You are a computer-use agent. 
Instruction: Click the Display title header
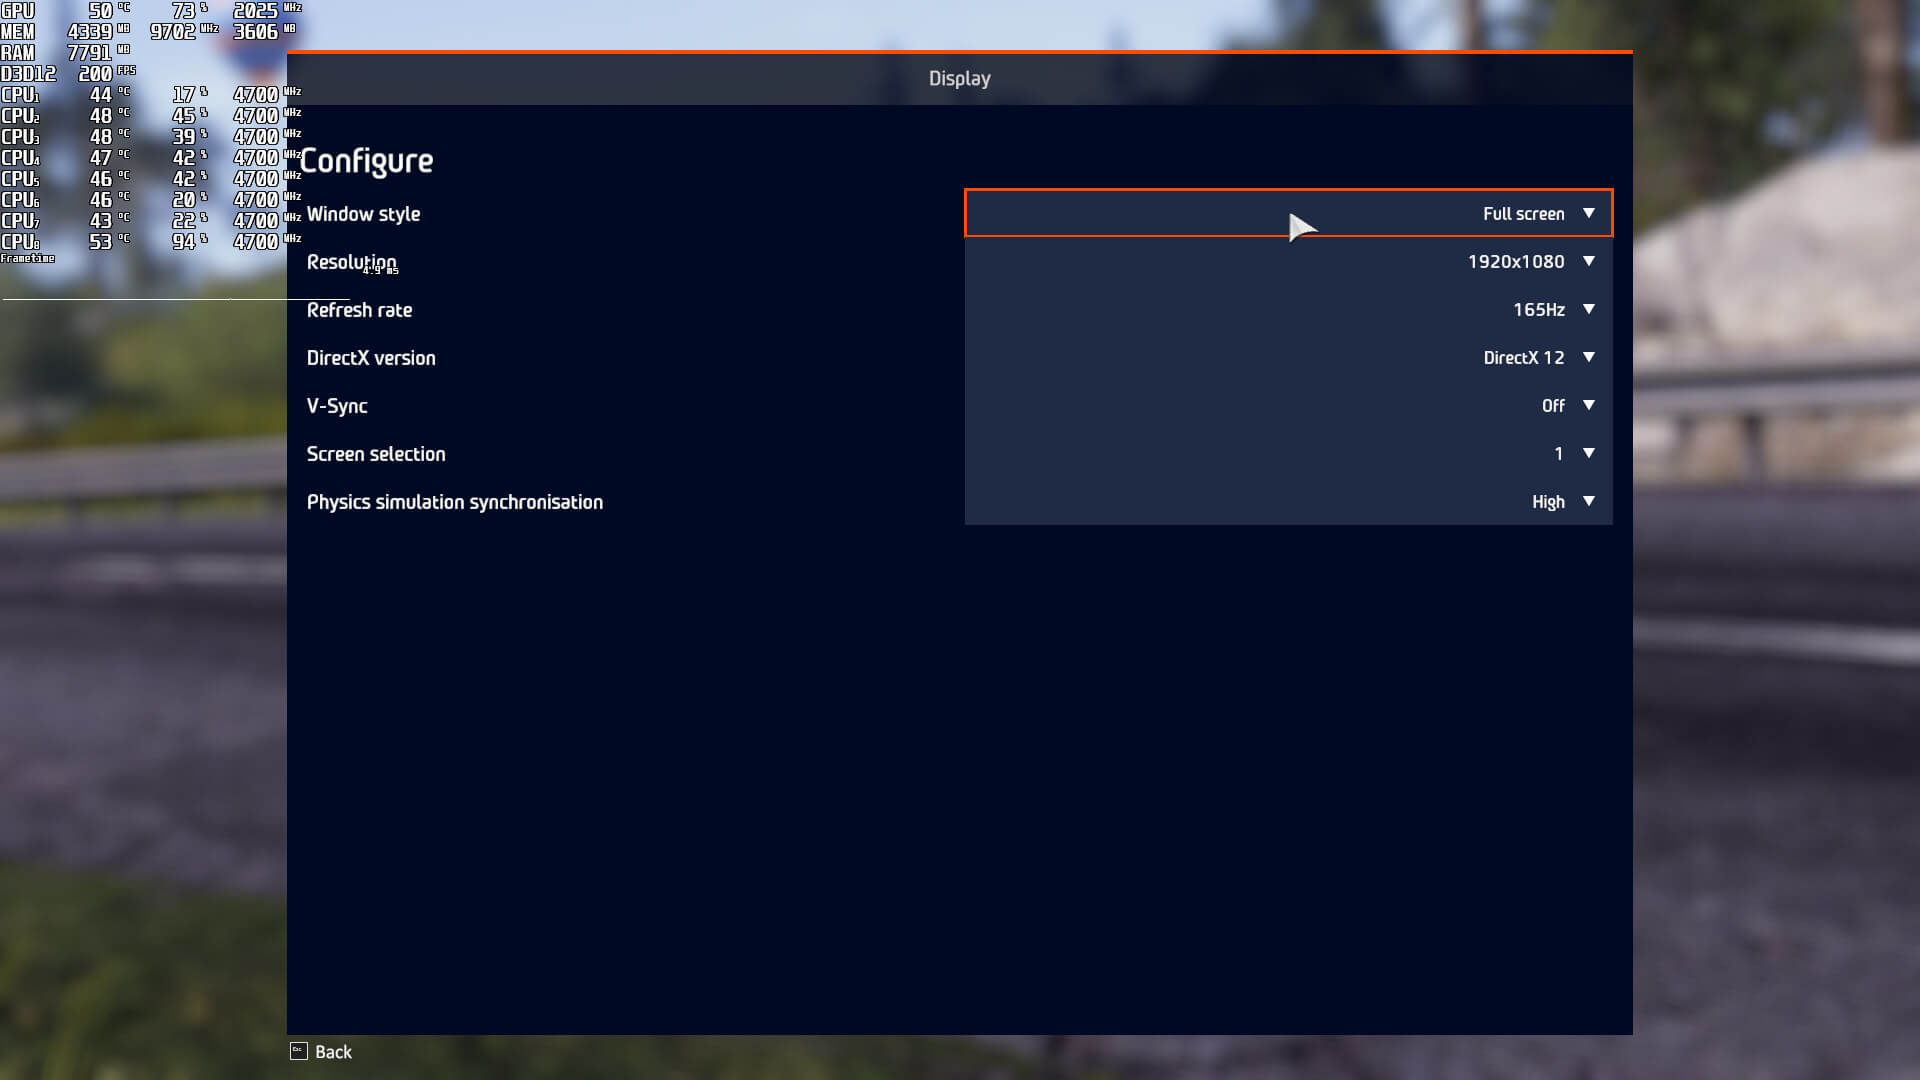(959, 78)
